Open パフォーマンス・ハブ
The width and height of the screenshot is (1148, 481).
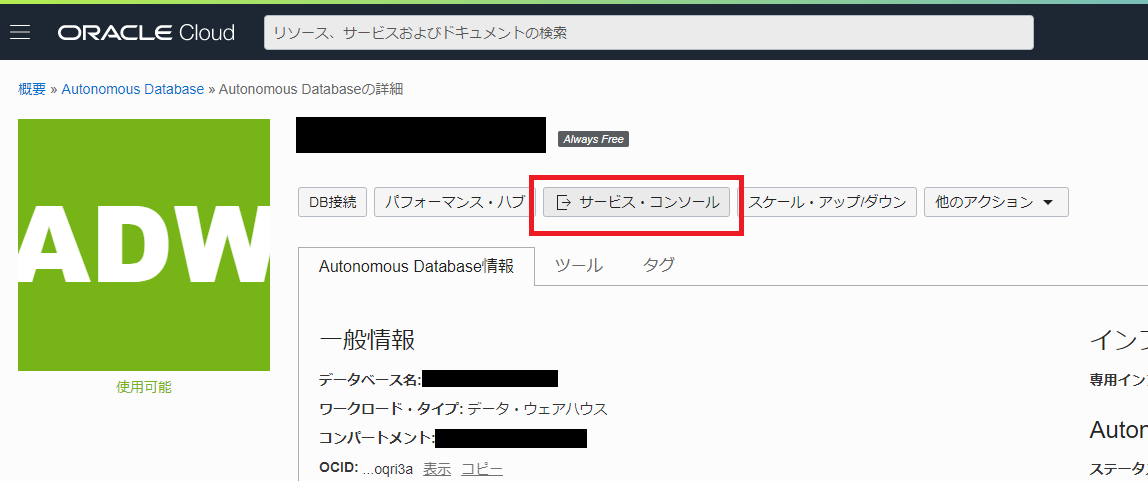[455, 202]
